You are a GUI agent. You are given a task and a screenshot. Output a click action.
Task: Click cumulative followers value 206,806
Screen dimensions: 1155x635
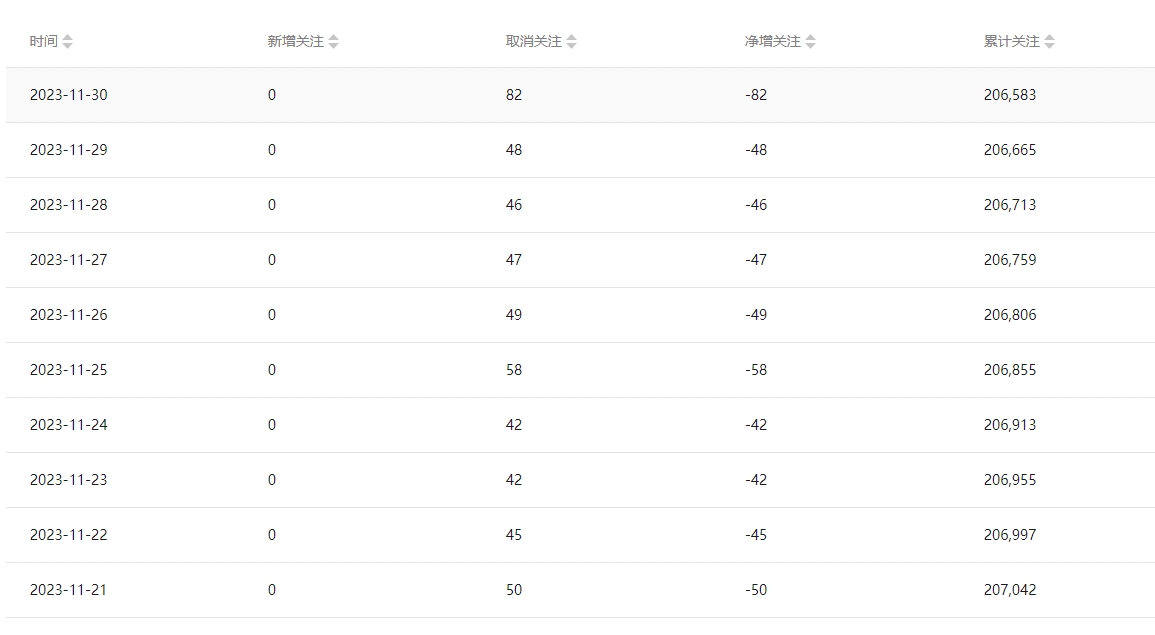(1010, 315)
